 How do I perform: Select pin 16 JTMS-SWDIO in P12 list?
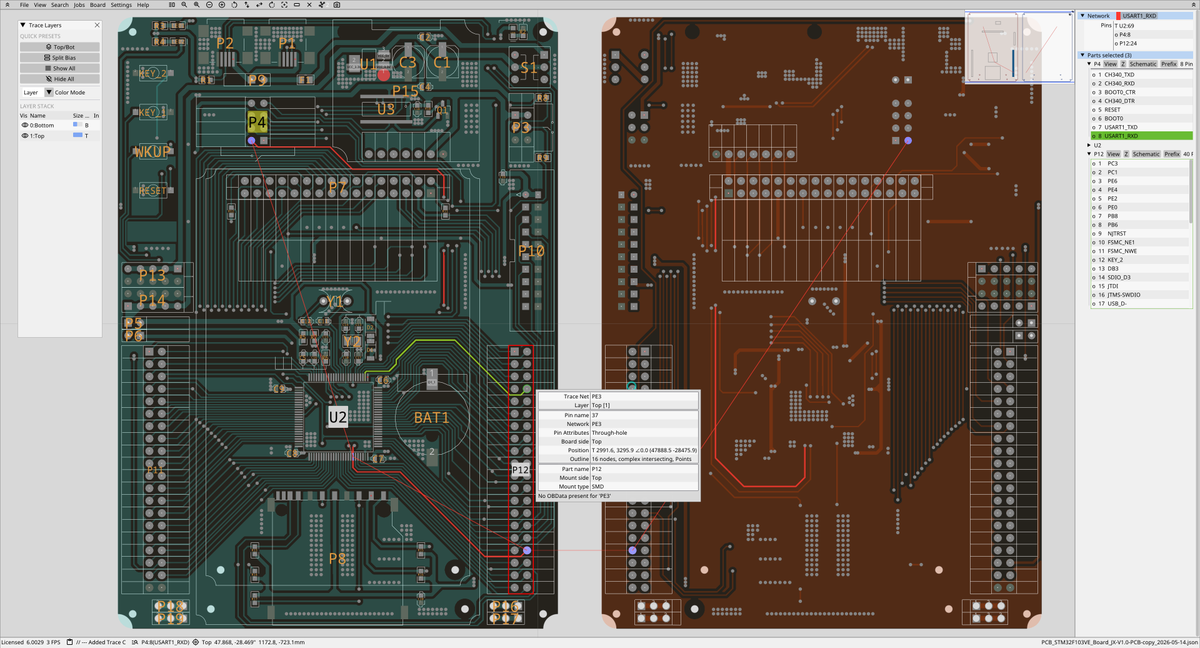1139,295
